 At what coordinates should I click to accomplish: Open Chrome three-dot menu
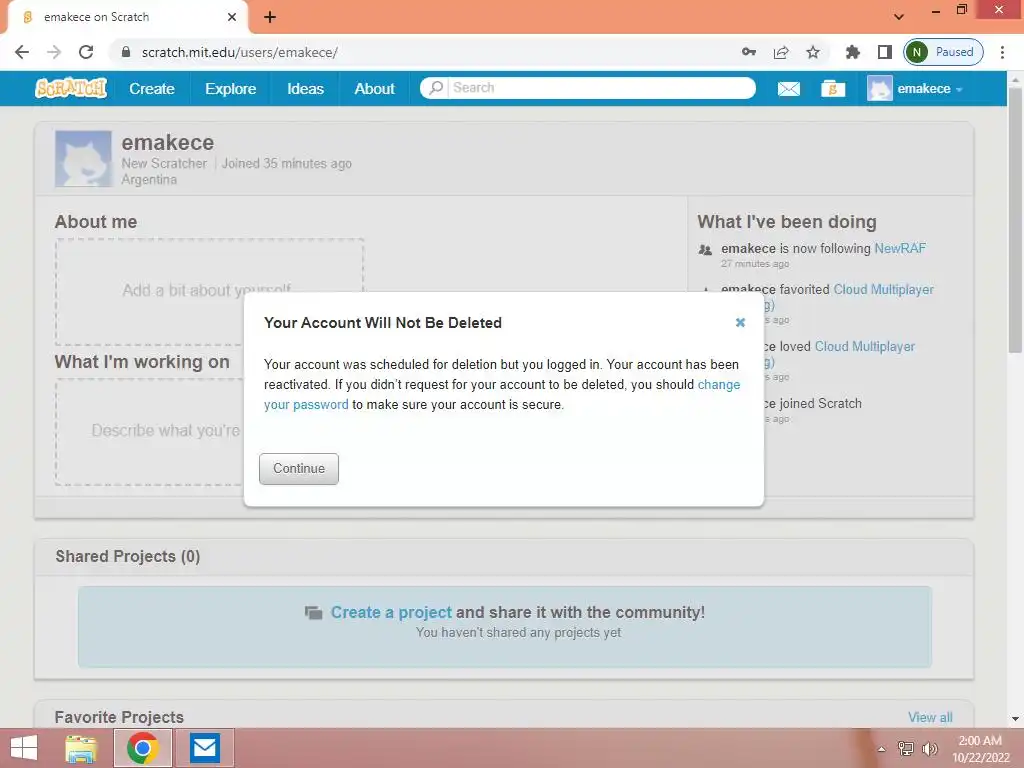tap(1002, 52)
